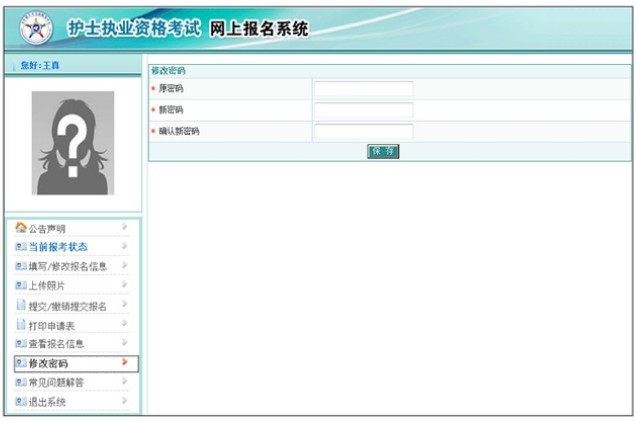Go to 上传照片 in the sidebar
Image resolution: width=636 pixels, height=421 pixels.
click(x=48, y=285)
